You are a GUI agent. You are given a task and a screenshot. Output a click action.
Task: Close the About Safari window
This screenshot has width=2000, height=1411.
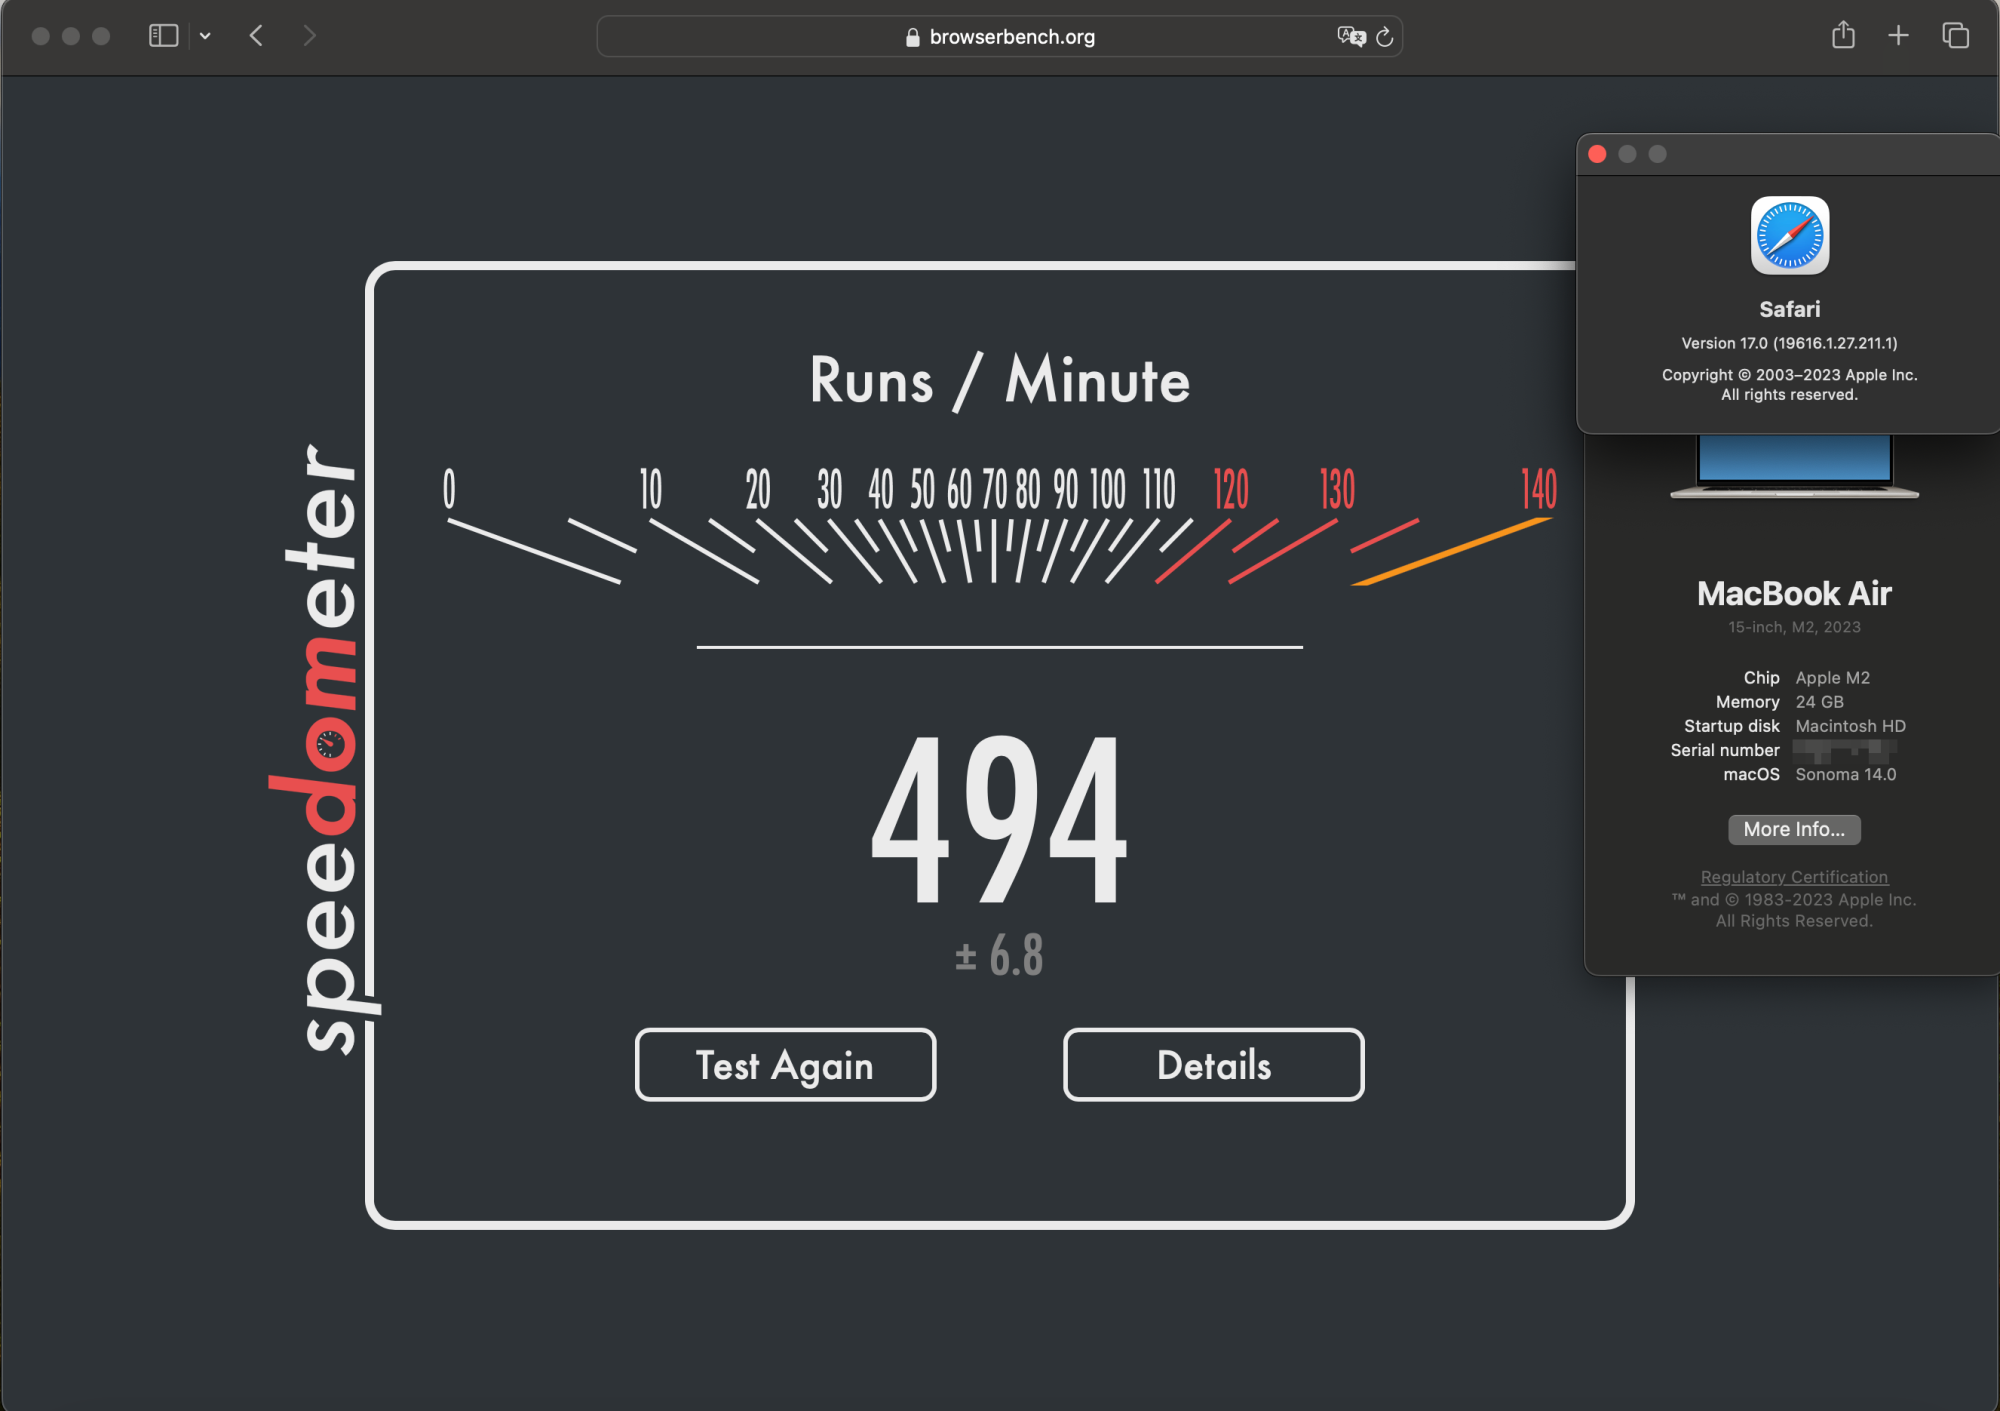pos(1597,154)
